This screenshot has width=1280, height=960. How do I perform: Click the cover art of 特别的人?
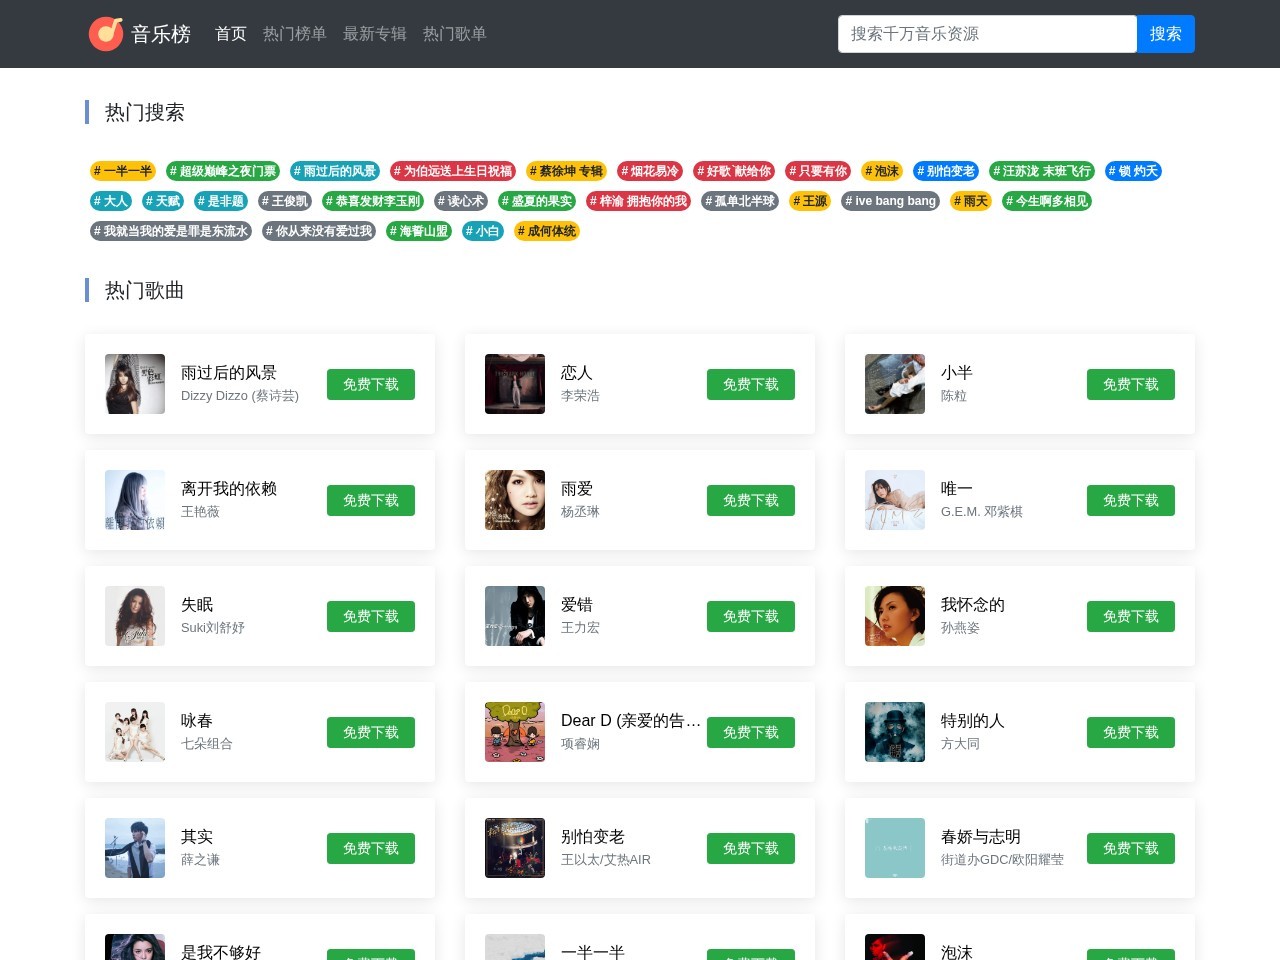(894, 732)
